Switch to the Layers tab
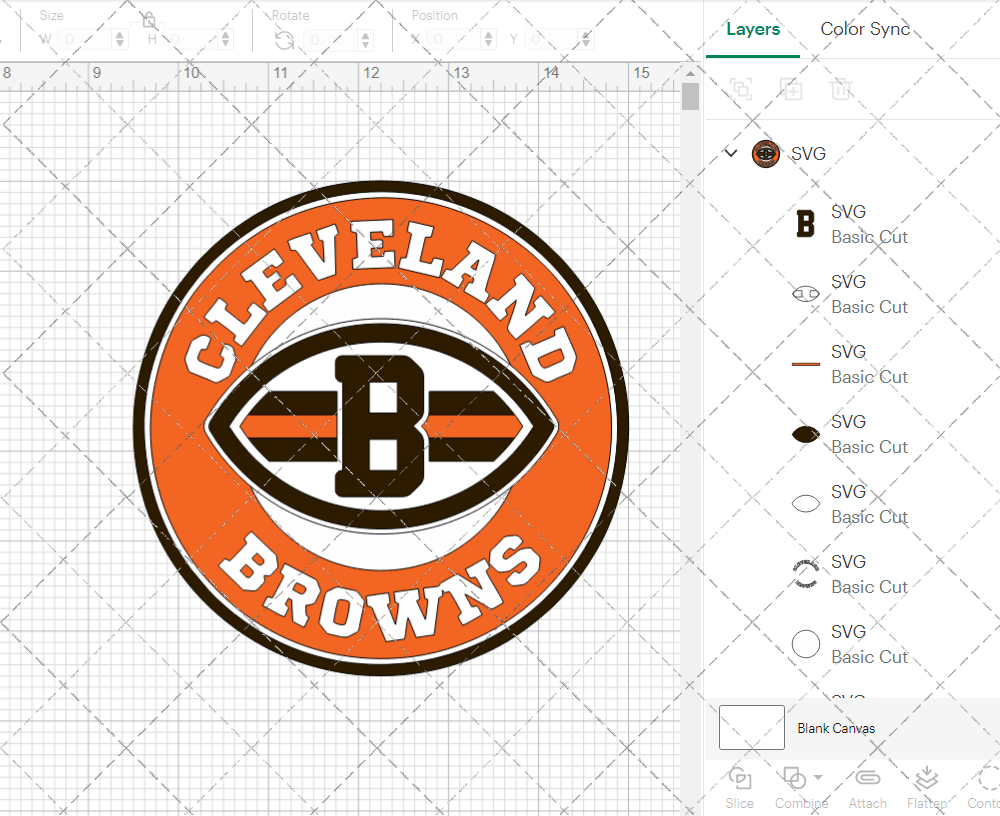This screenshot has height=816, width=1000. [753, 29]
